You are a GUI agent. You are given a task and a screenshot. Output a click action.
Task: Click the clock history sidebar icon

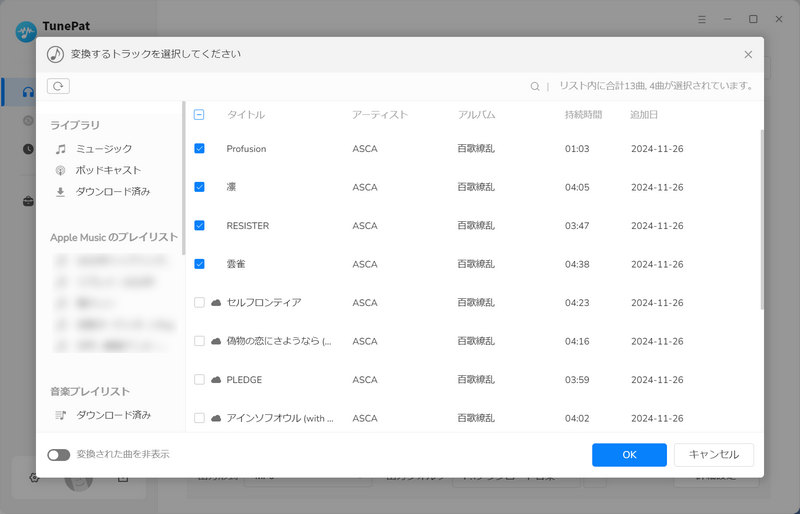pyautogui.click(x=28, y=149)
